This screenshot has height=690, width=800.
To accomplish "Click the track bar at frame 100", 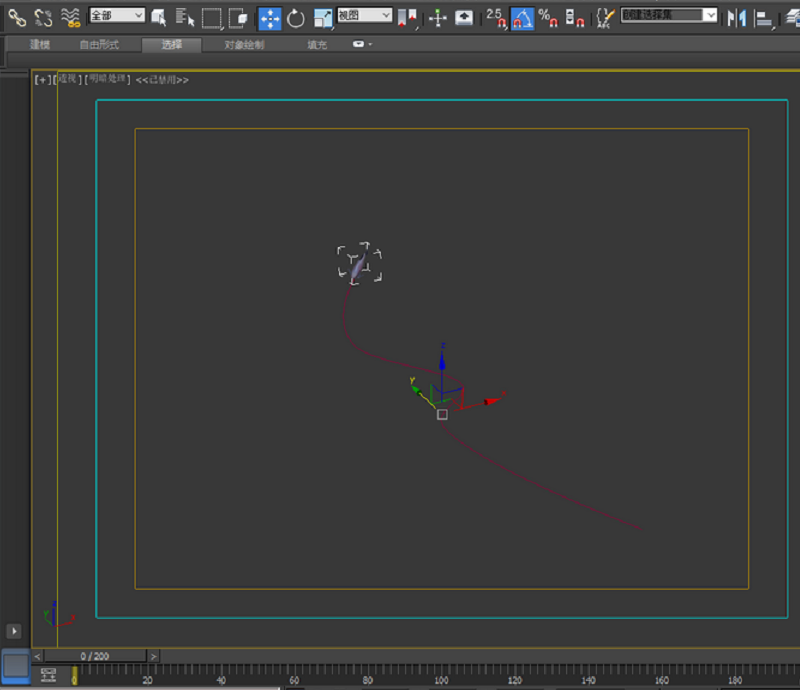I will point(441,675).
